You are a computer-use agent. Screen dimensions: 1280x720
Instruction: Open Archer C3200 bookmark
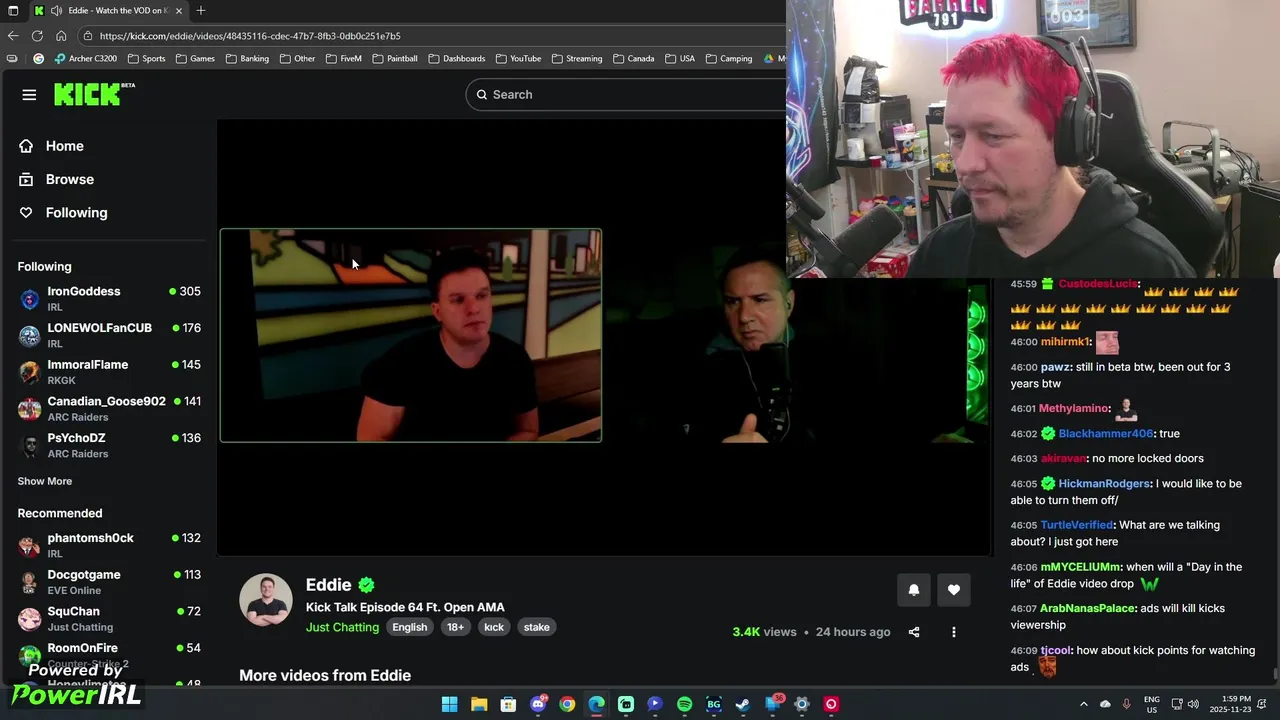point(86,58)
